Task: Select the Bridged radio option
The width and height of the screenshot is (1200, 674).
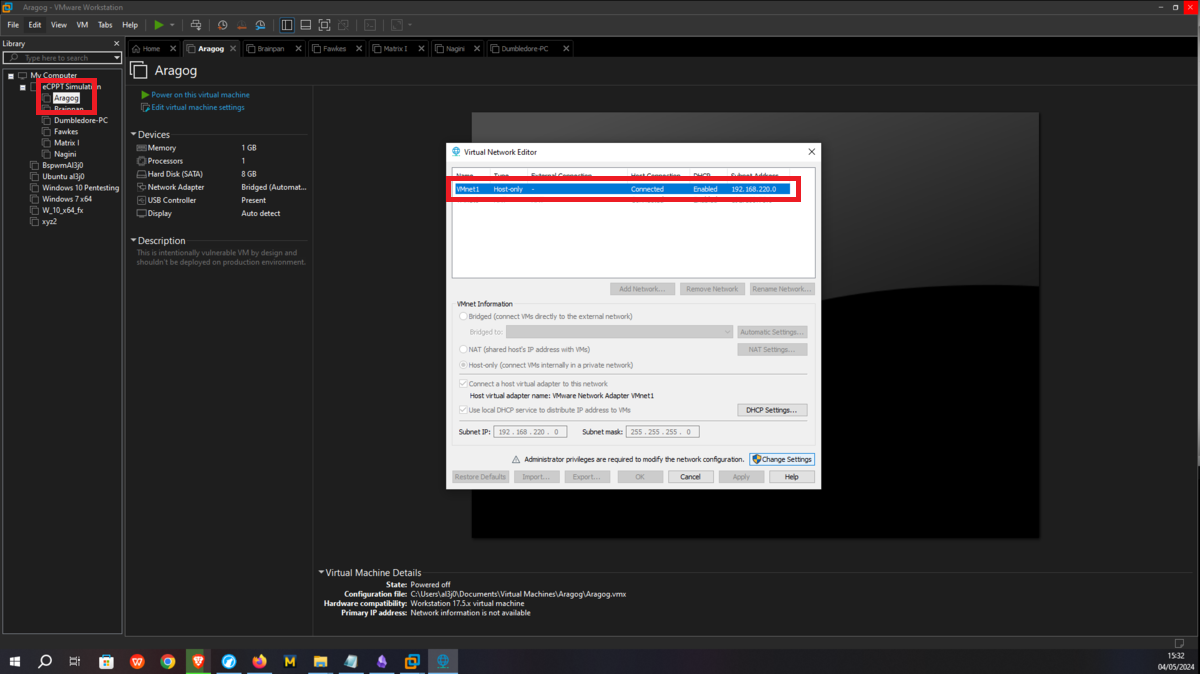Action: click(463, 316)
